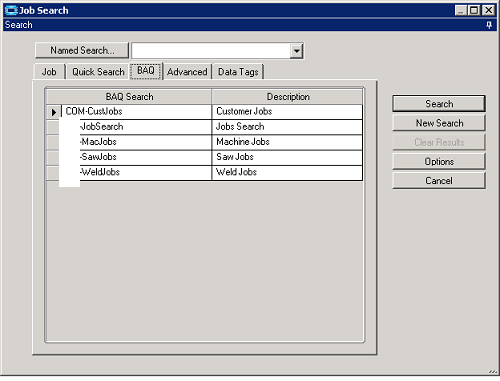Click the Search button
Screen dimensions: 500x381
click(439, 104)
